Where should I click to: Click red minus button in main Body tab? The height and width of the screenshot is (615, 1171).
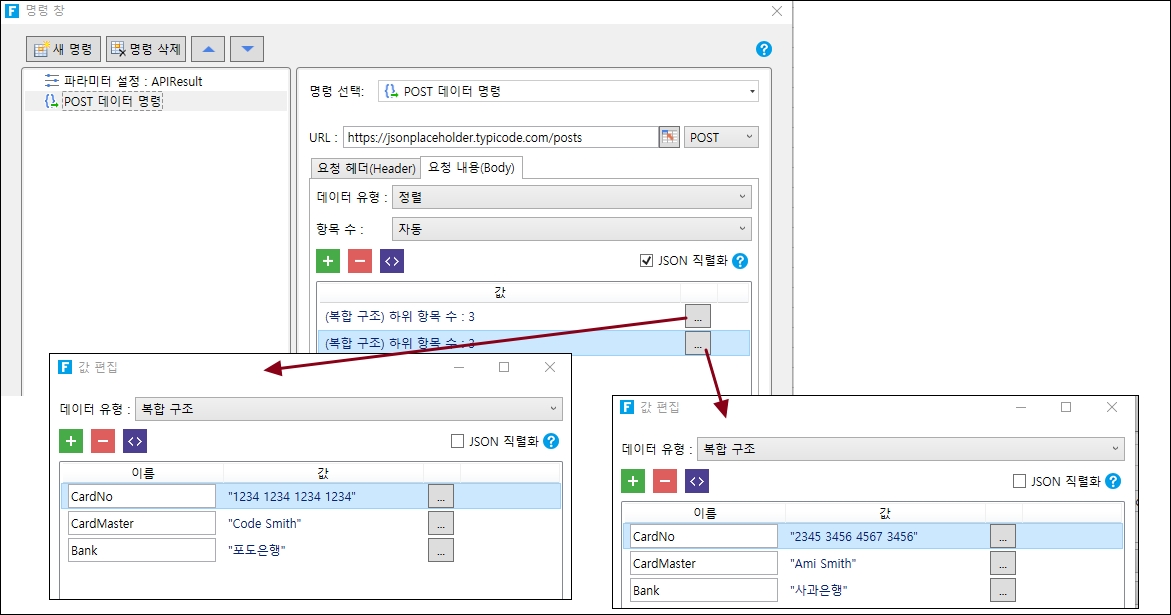[360, 261]
